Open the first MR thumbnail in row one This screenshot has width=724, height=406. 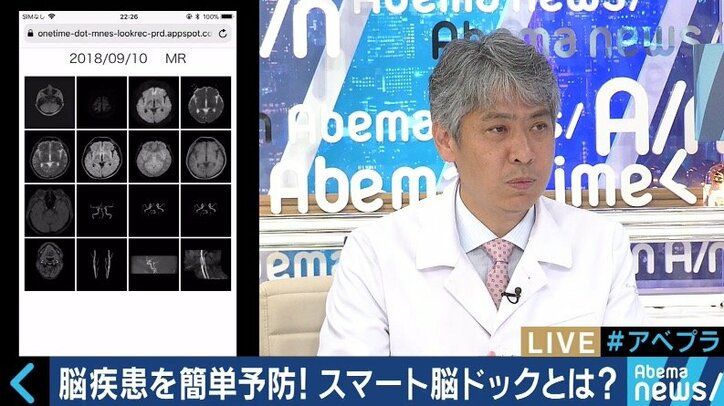tap(49, 103)
